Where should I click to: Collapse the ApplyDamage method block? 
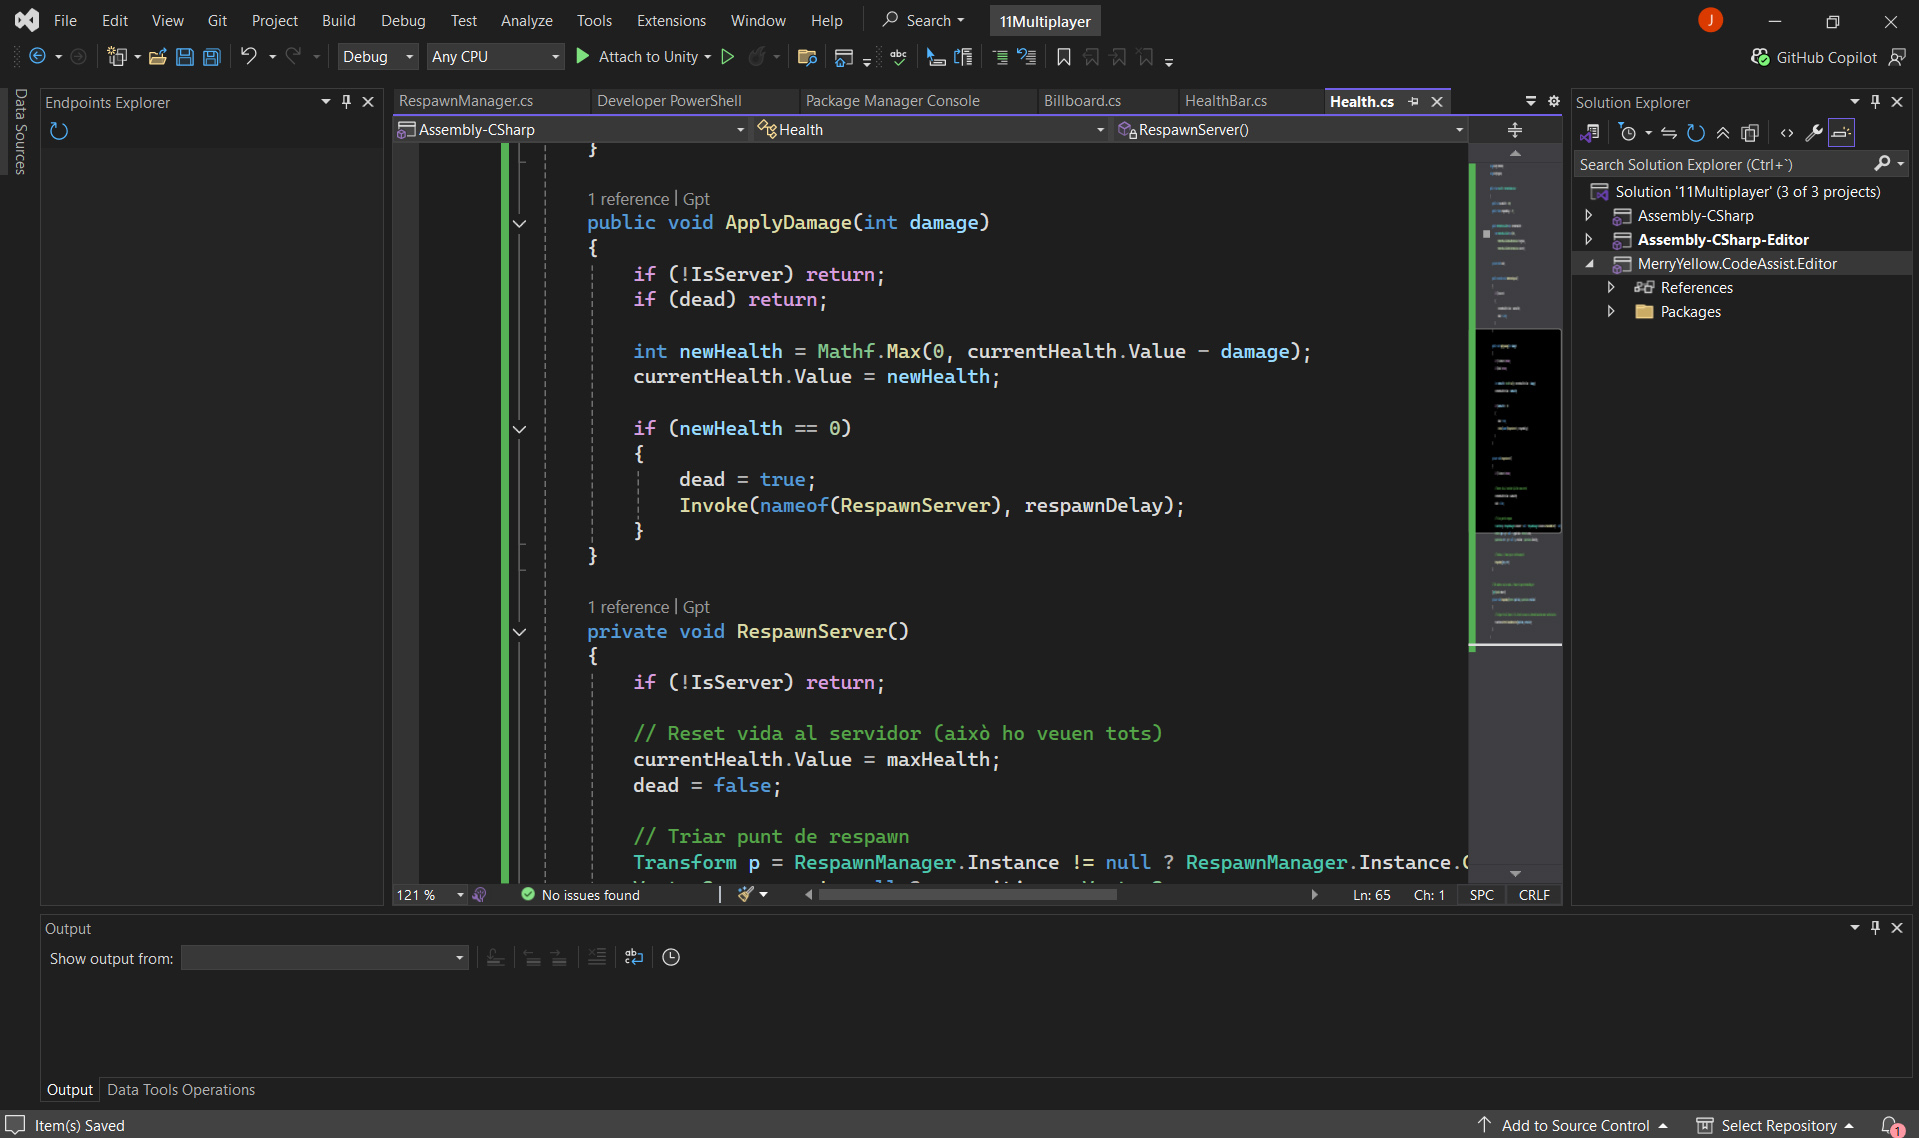point(519,223)
